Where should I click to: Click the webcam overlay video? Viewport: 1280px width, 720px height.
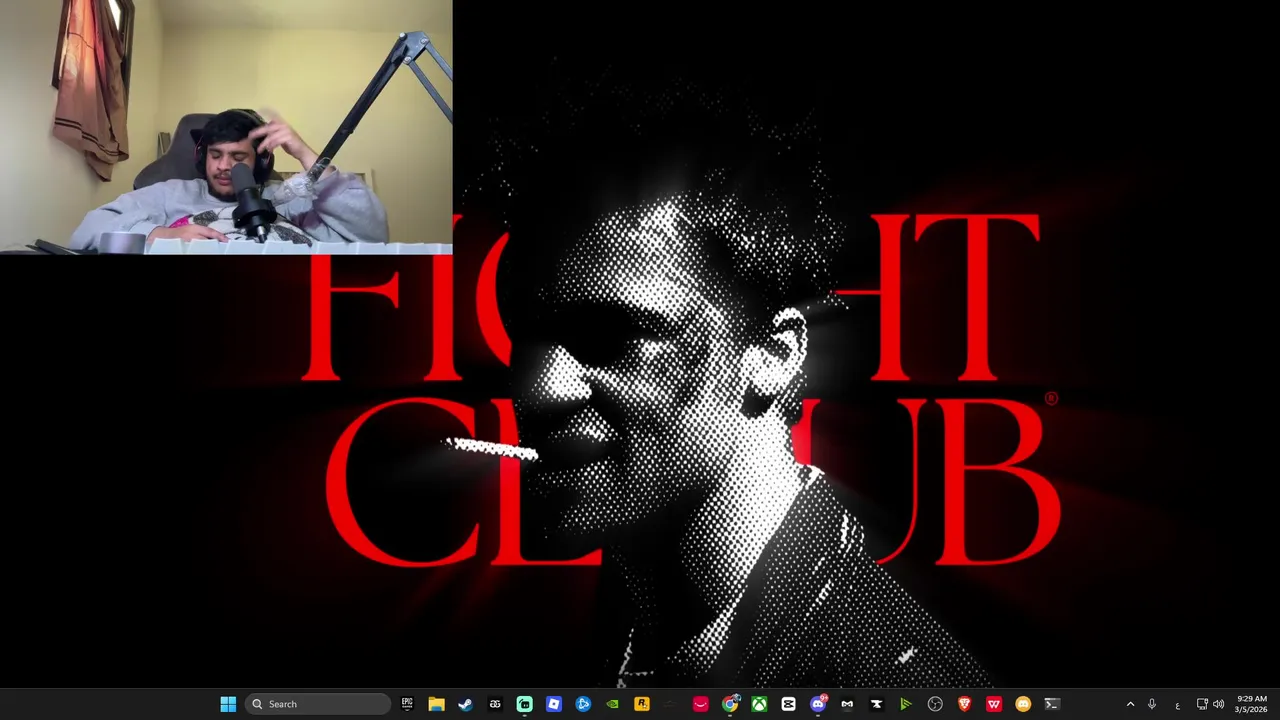(226, 127)
